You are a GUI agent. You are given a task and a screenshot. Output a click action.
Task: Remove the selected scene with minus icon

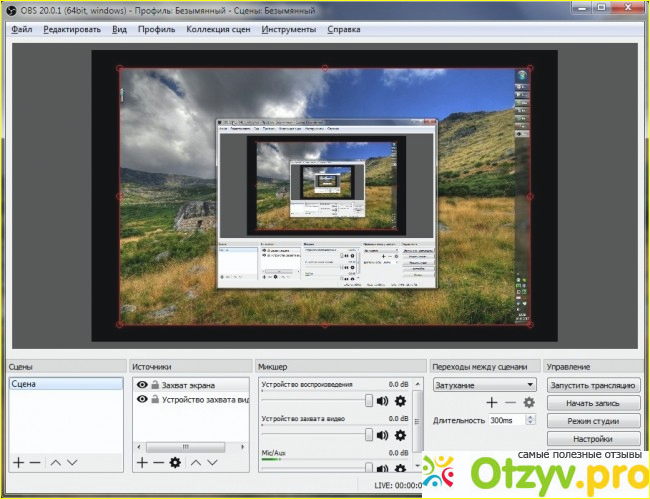[x=35, y=462]
